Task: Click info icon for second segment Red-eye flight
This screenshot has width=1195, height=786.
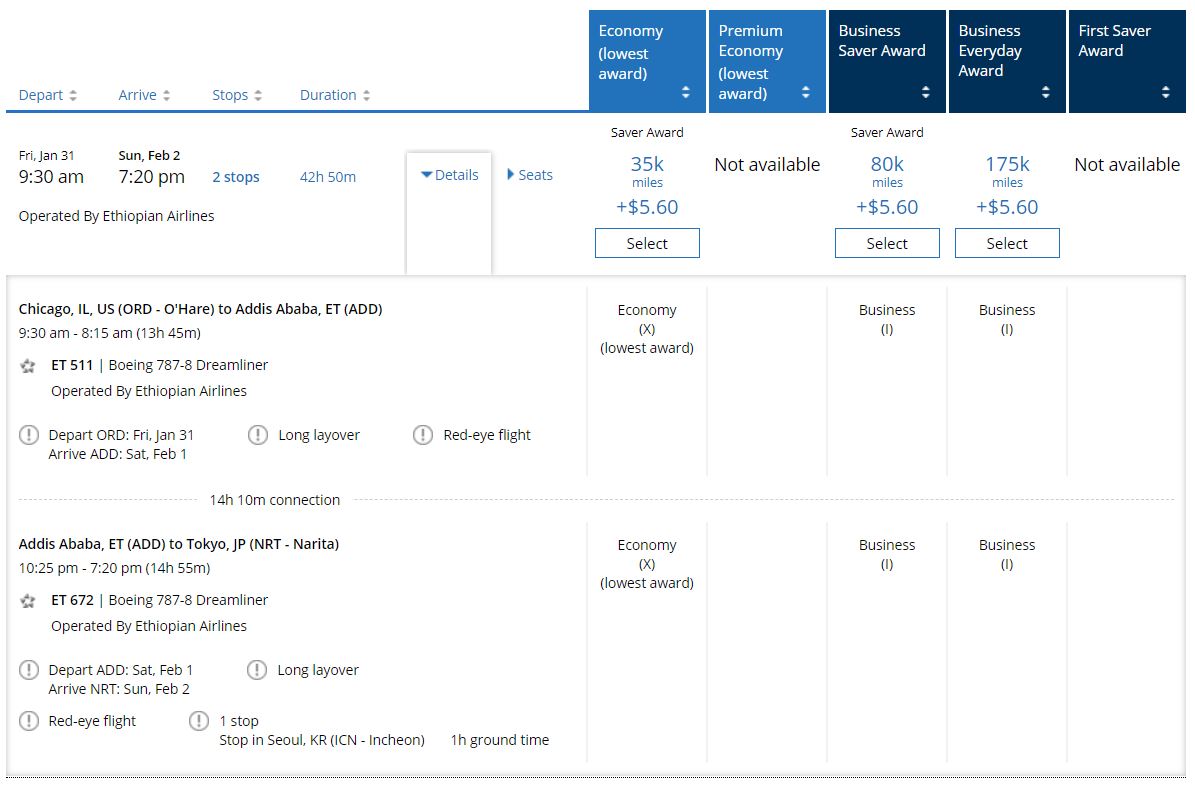Action: coord(29,721)
